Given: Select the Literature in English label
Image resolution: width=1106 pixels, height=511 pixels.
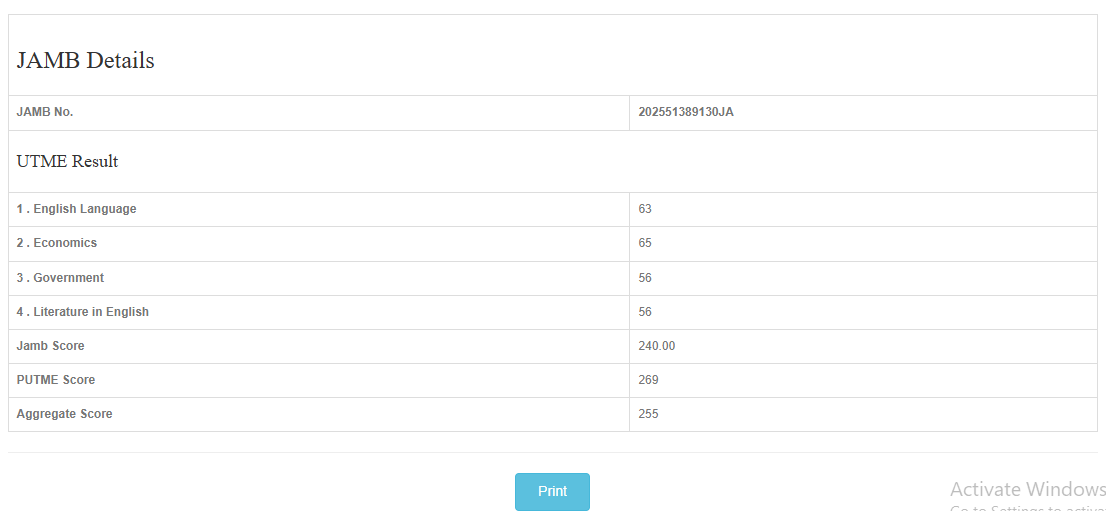Looking at the screenshot, I should [x=83, y=312].
